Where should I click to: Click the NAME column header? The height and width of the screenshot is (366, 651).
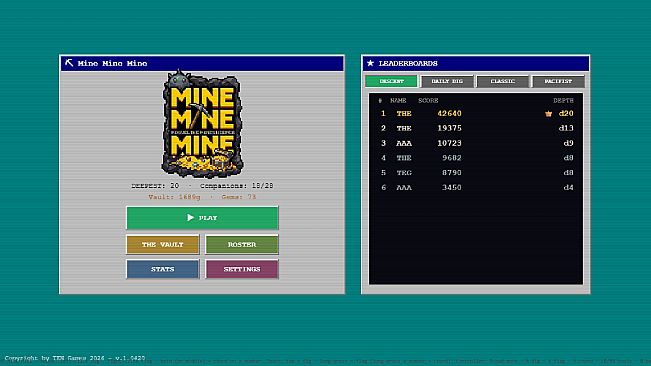(x=398, y=100)
